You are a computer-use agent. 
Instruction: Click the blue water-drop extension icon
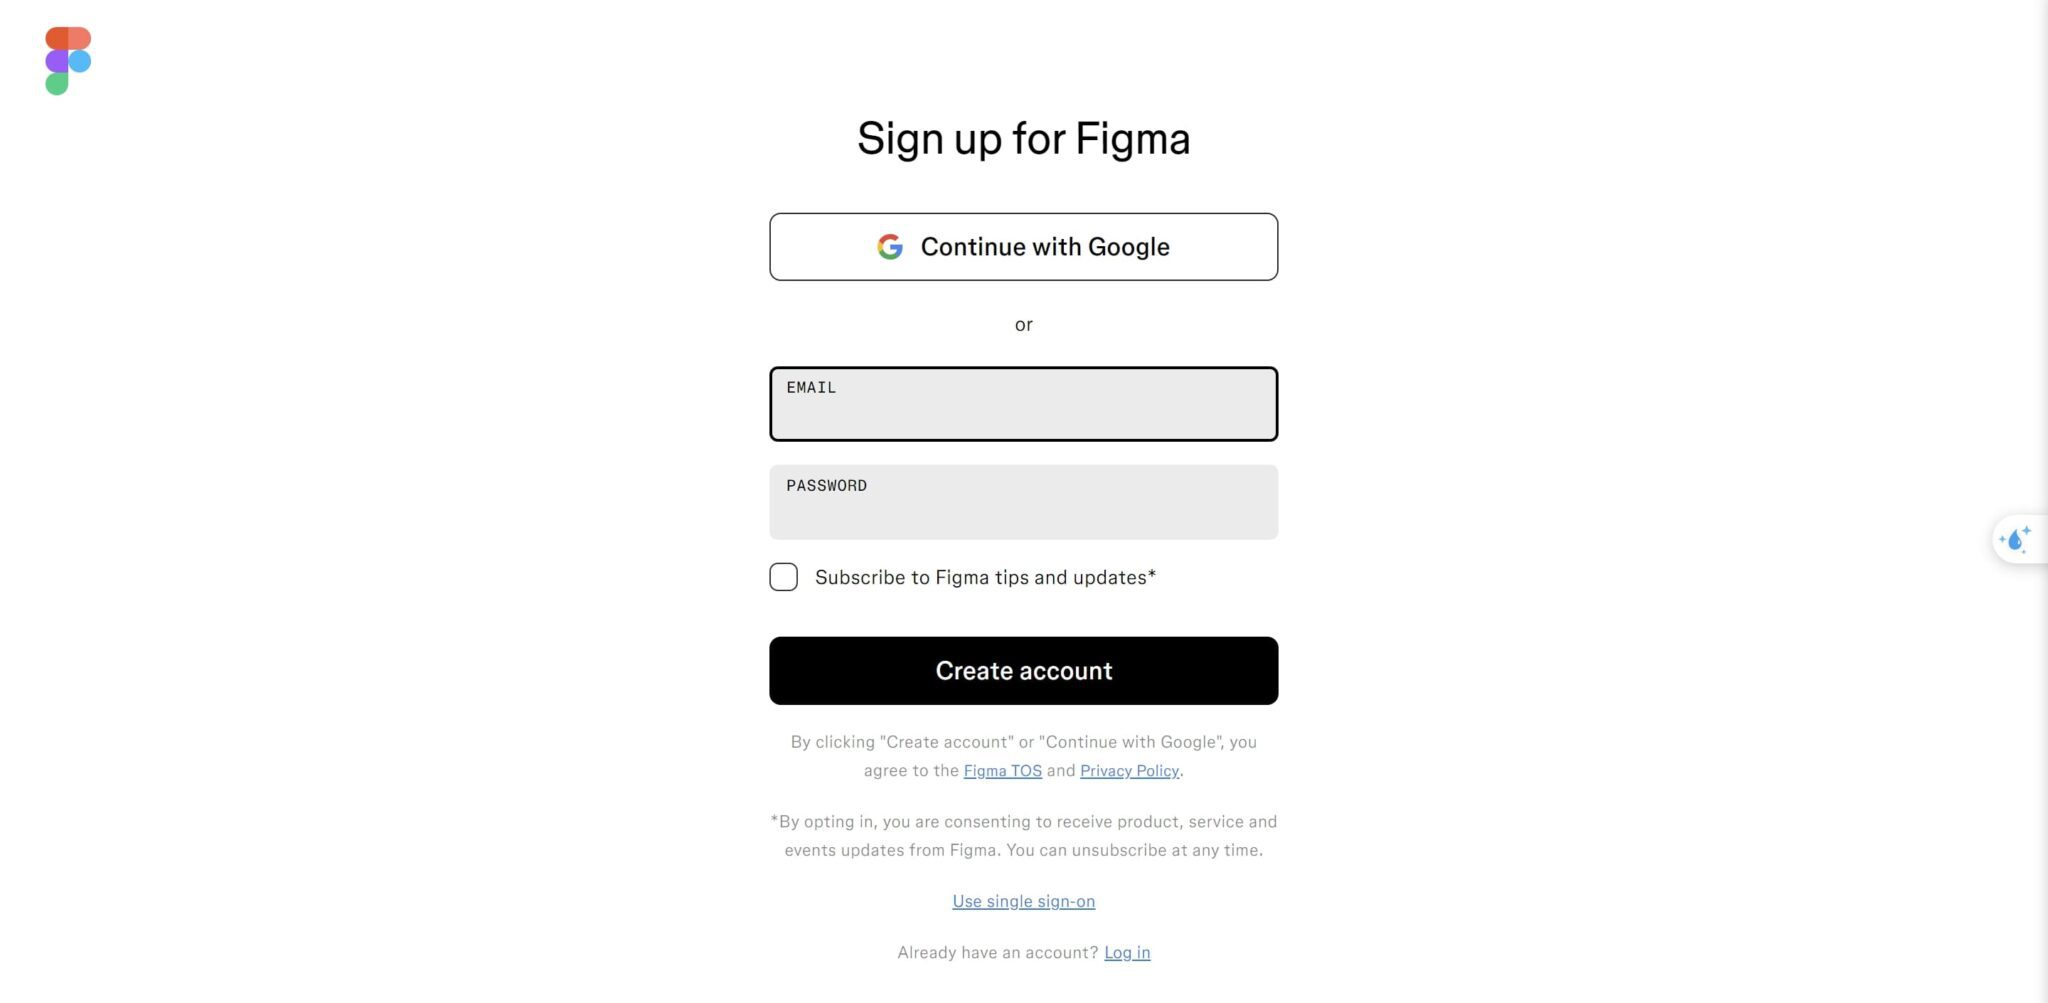2016,539
